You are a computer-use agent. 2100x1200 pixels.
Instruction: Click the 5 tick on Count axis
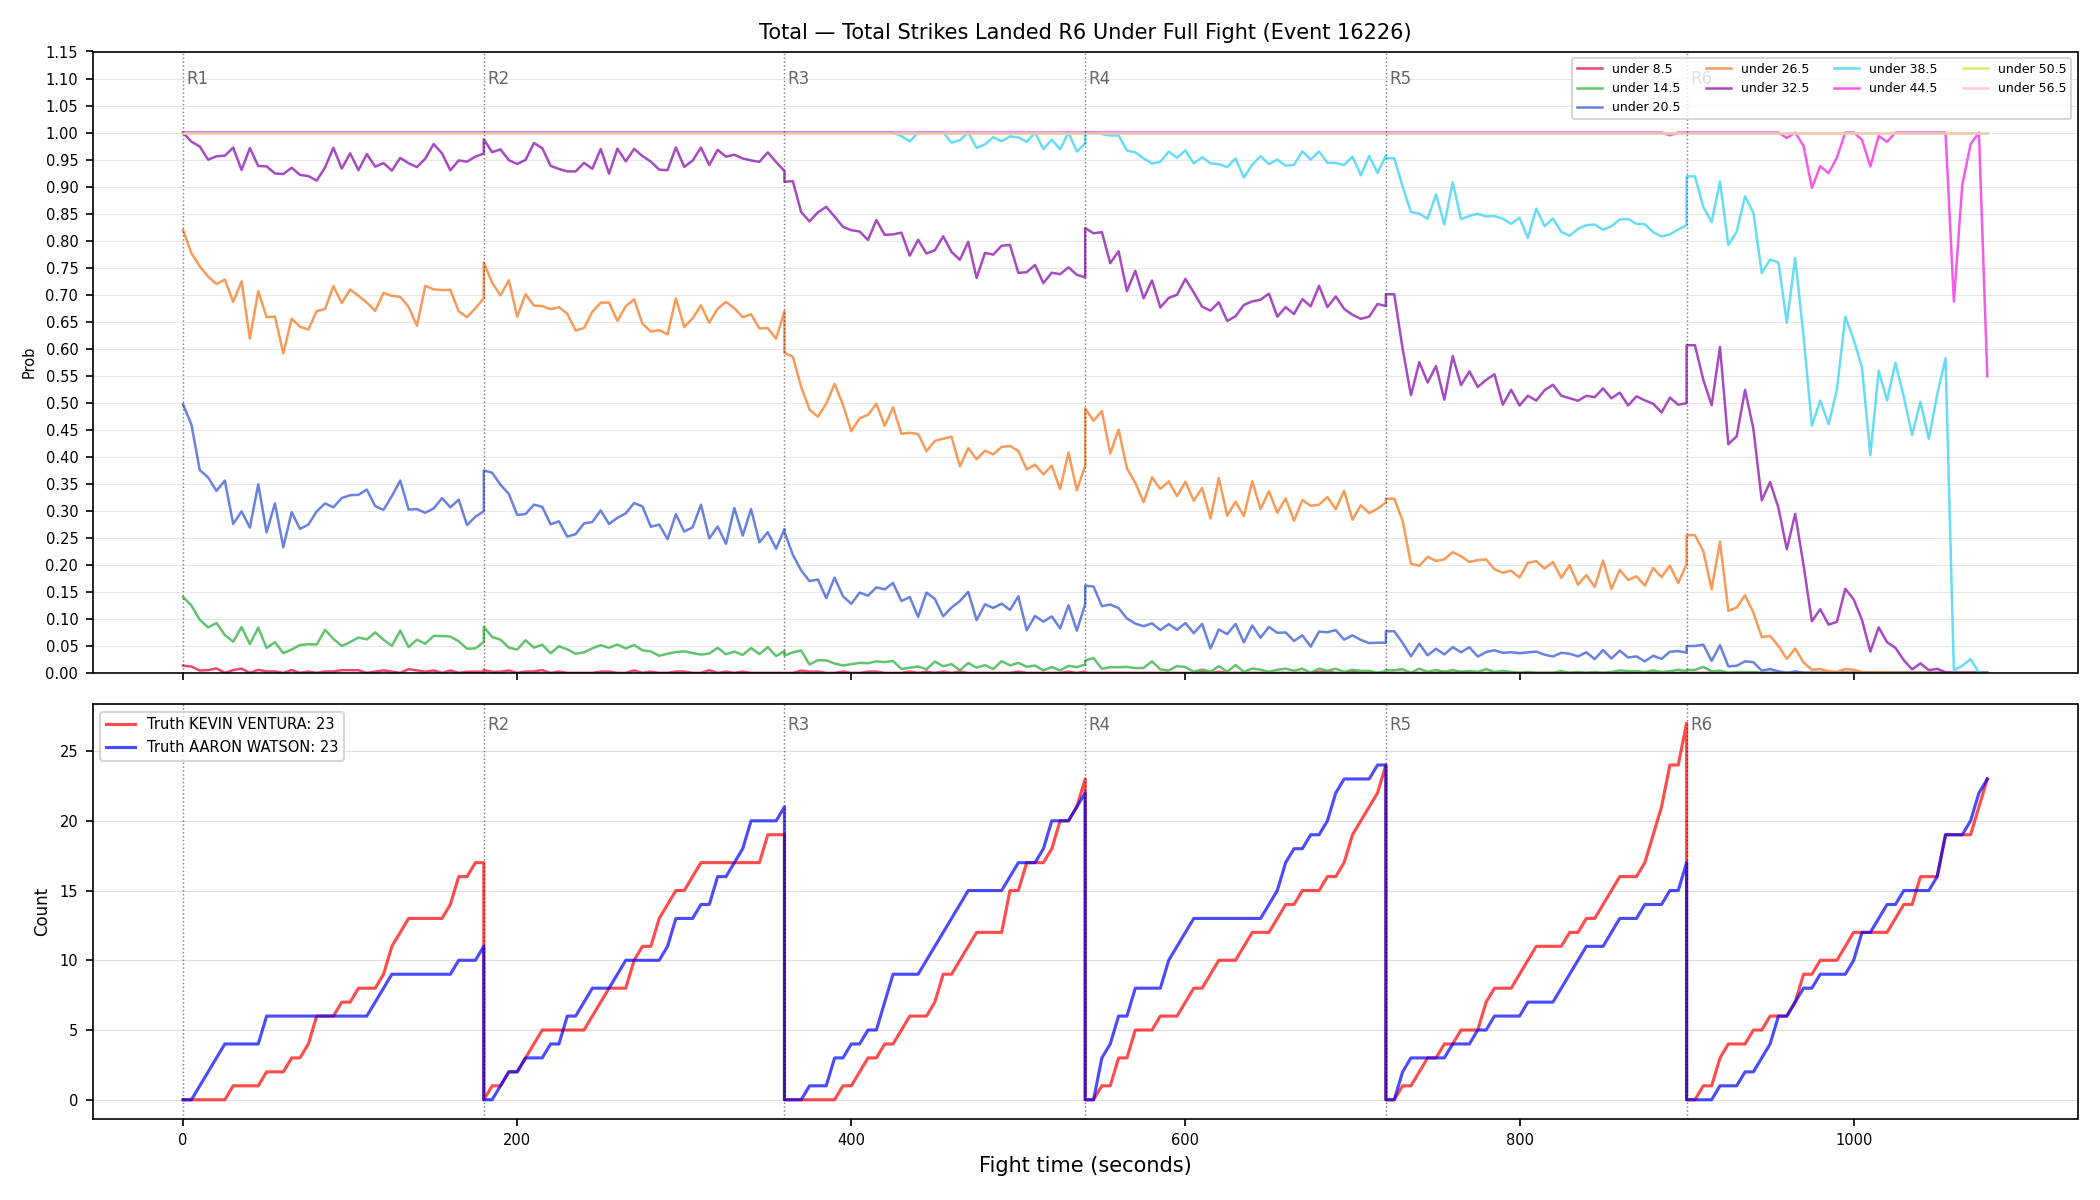click(74, 1030)
